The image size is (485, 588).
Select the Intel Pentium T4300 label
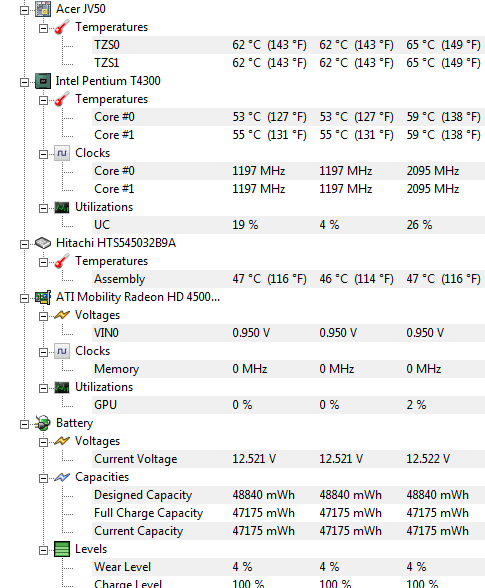tap(108, 81)
